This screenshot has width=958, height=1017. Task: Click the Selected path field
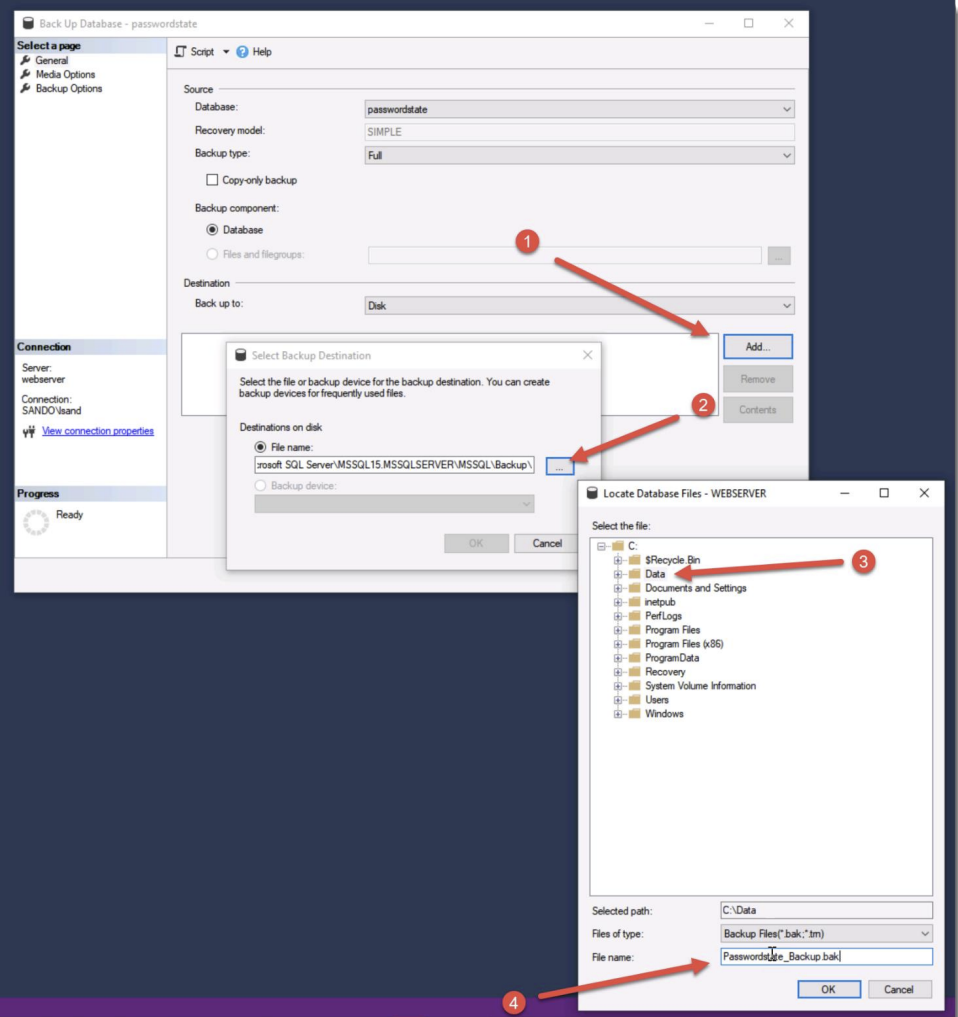tap(826, 910)
